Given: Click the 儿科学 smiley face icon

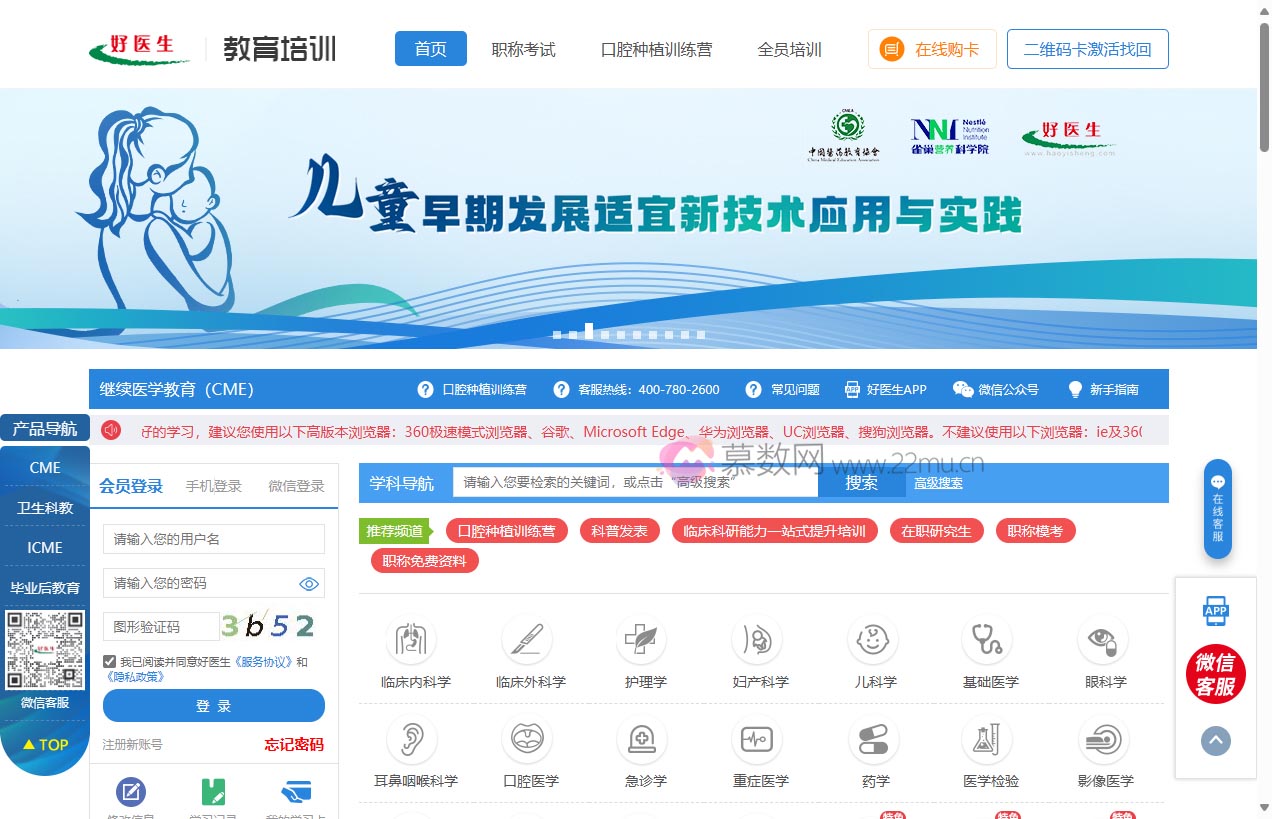Looking at the screenshot, I should tap(872, 640).
